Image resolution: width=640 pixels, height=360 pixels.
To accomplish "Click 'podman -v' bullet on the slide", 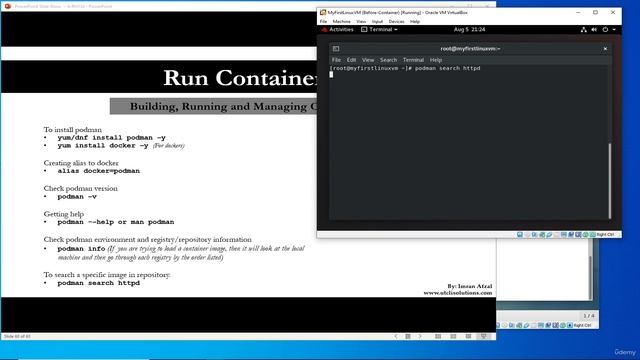I will click(x=77, y=196).
